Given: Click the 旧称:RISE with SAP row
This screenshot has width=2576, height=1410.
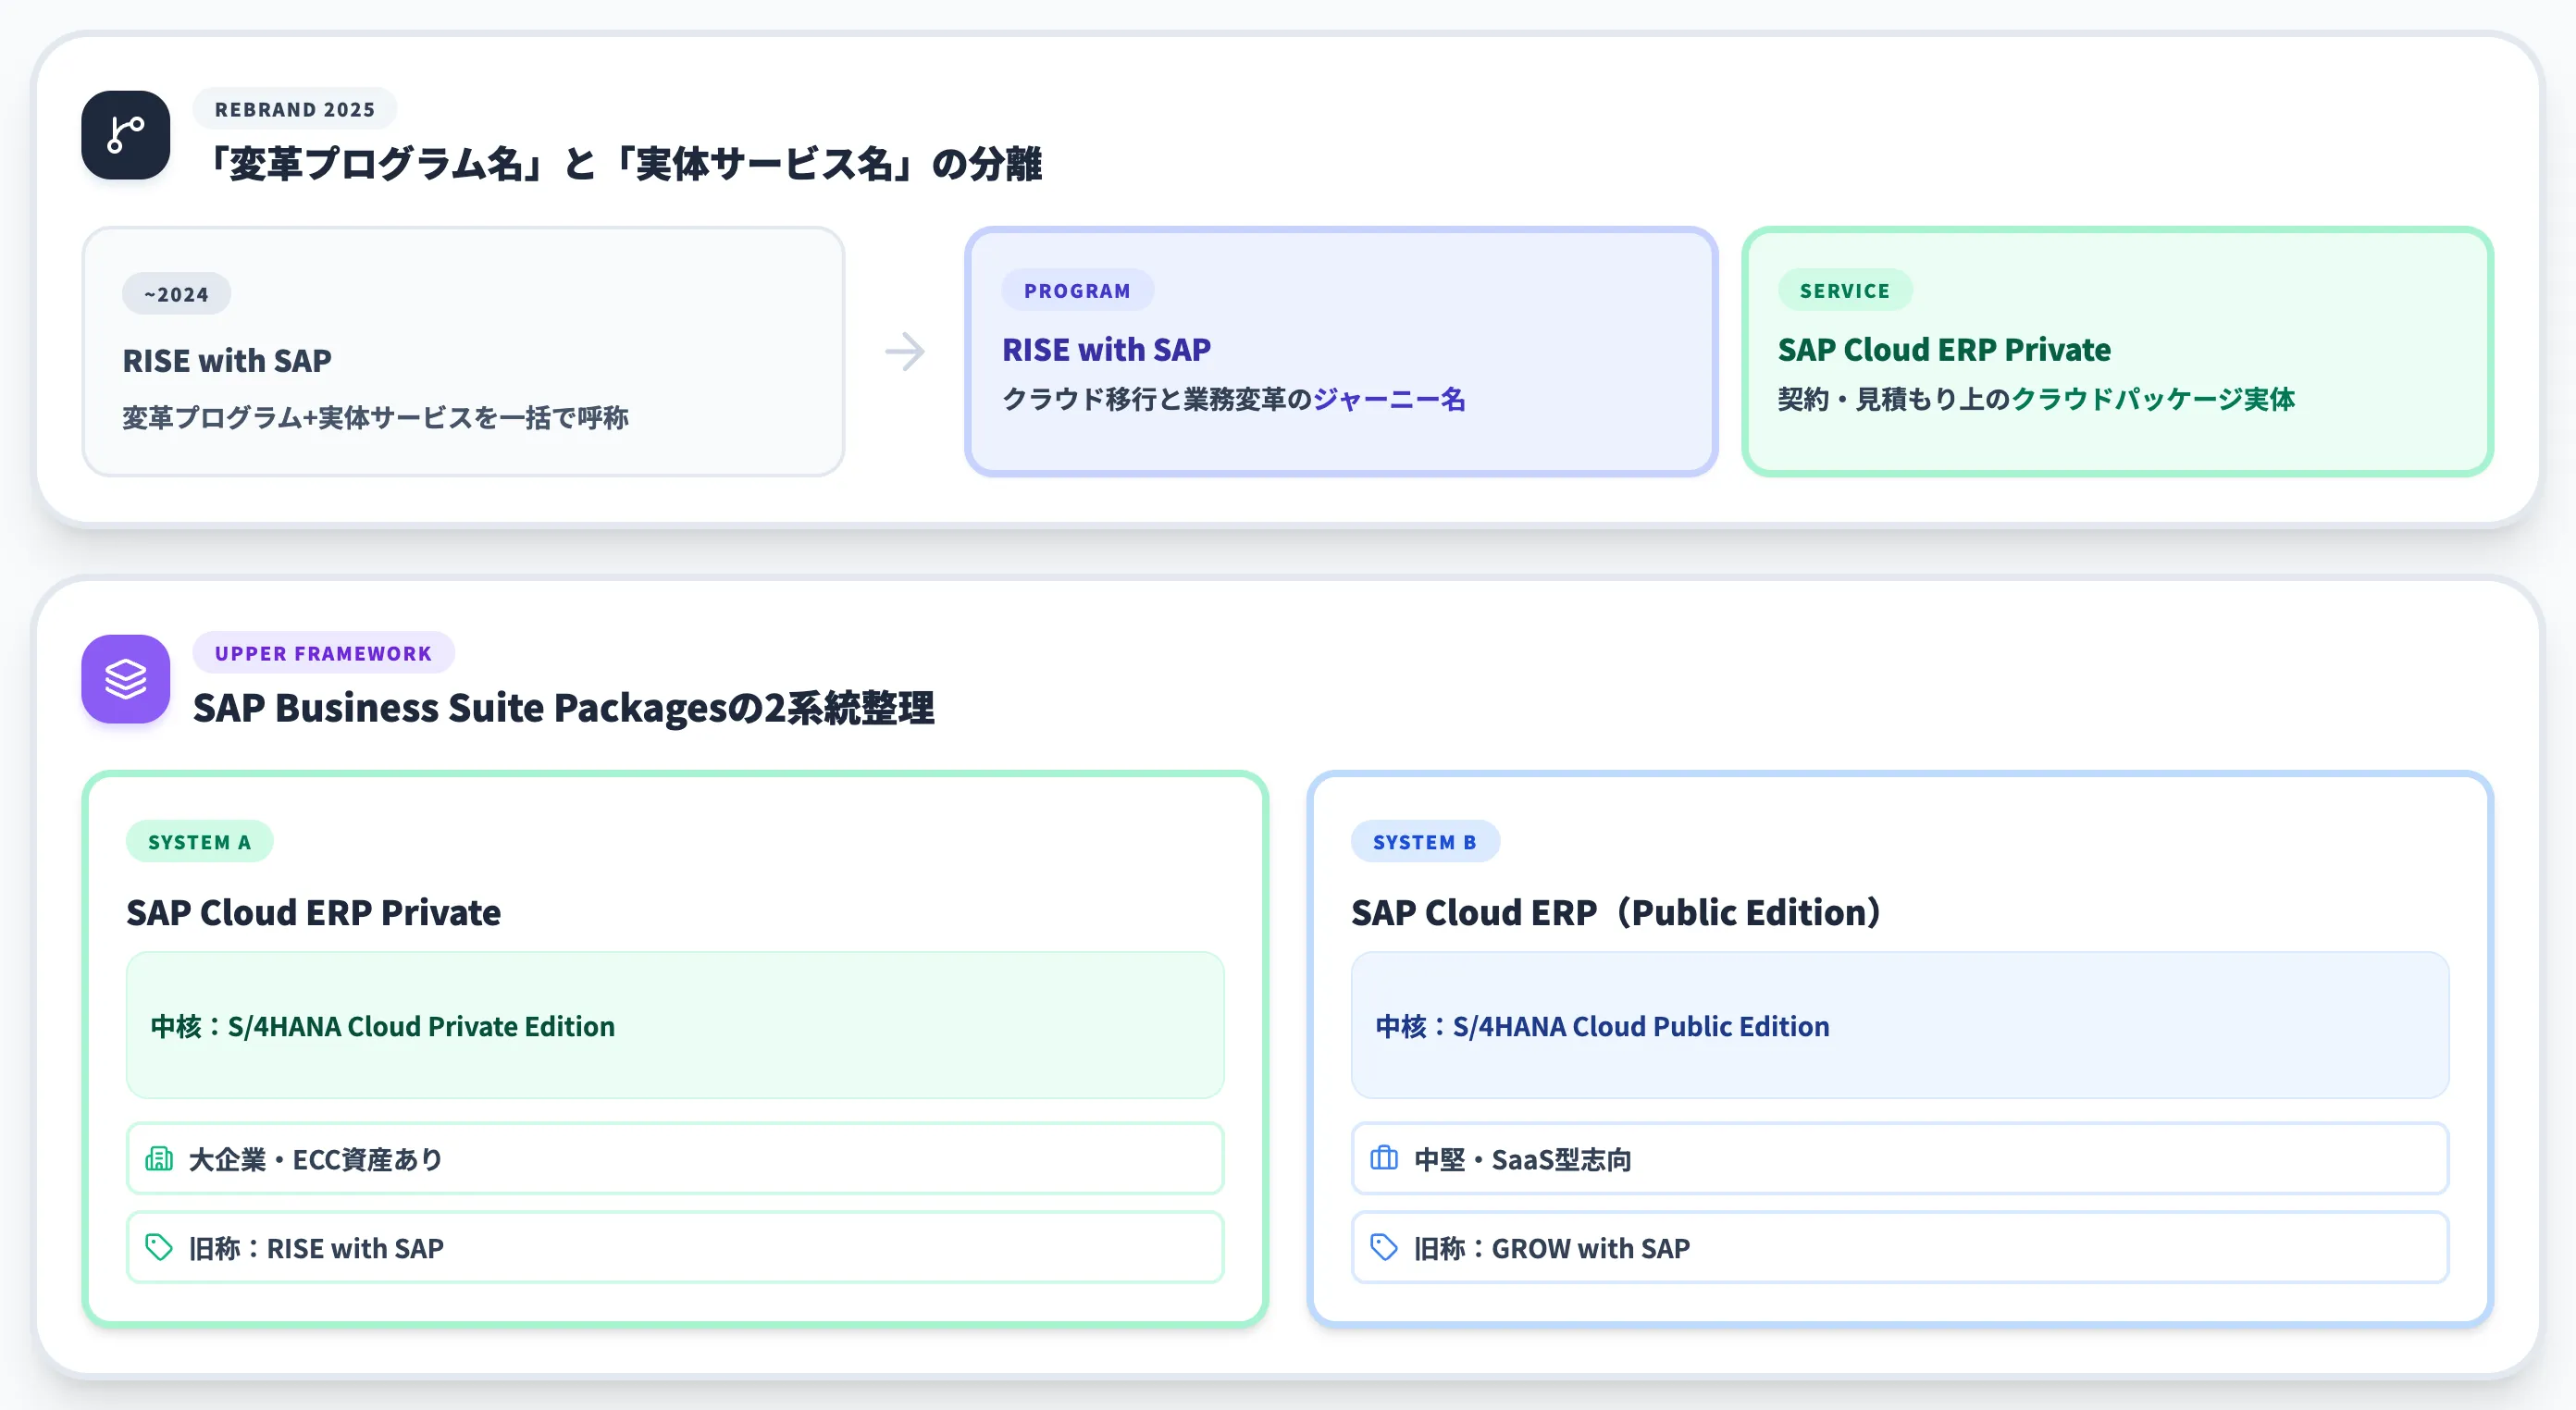Looking at the screenshot, I should (x=675, y=1247).
